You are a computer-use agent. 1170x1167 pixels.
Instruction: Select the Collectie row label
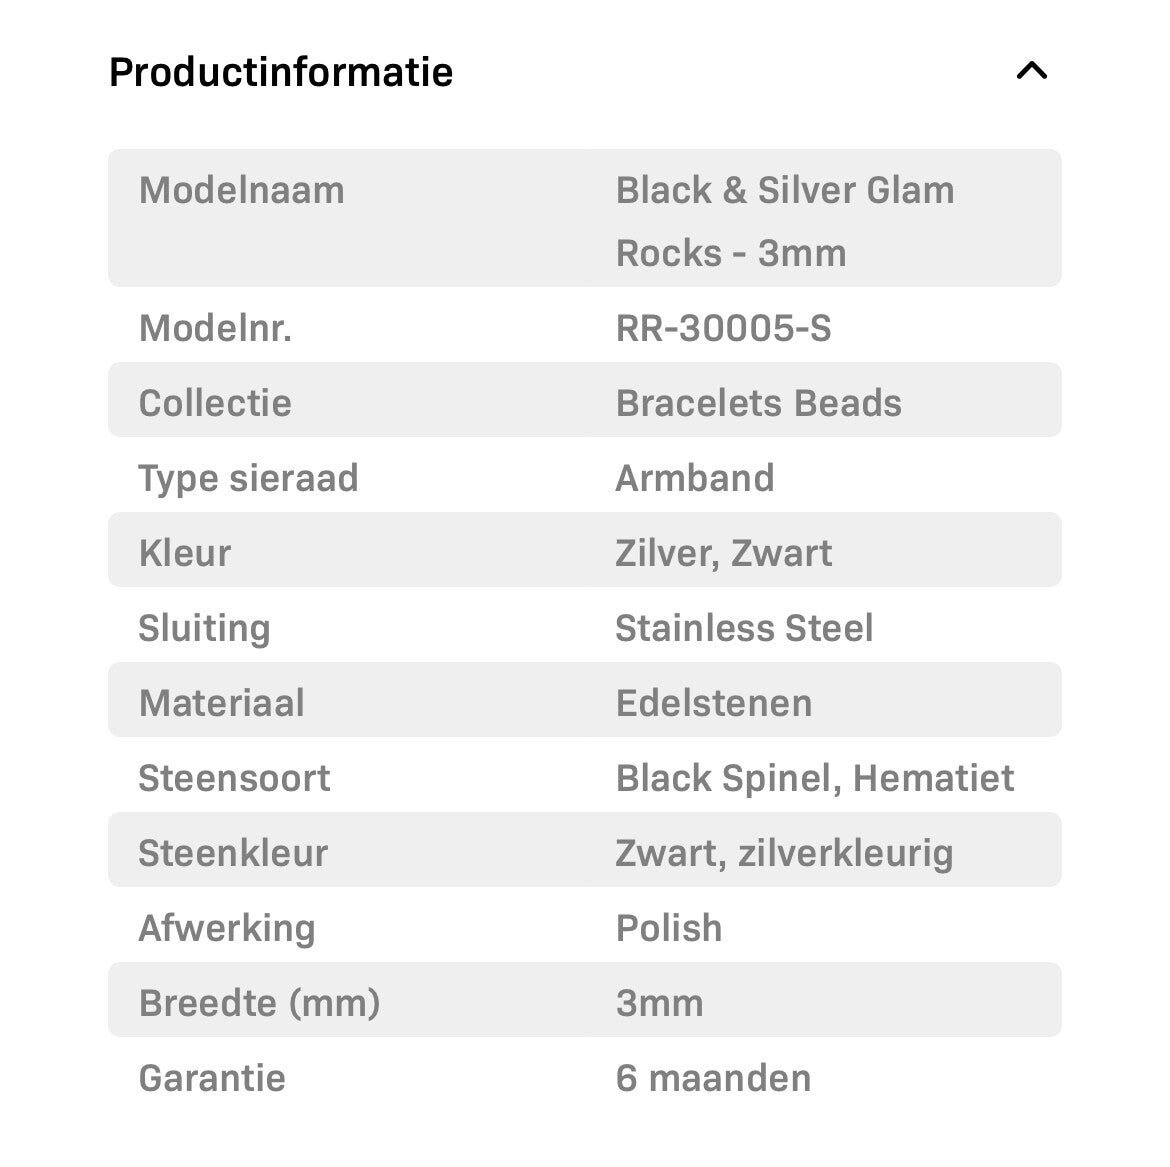coord(215,403)
